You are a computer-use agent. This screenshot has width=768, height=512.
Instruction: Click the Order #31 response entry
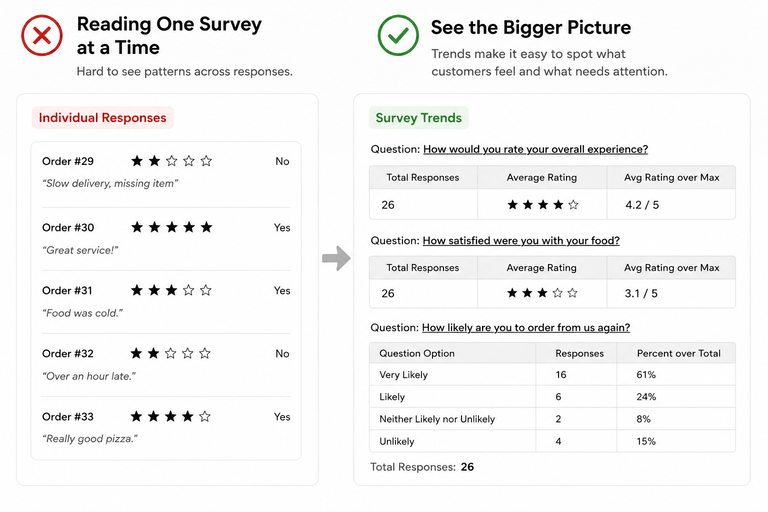(x=166, y=301)
